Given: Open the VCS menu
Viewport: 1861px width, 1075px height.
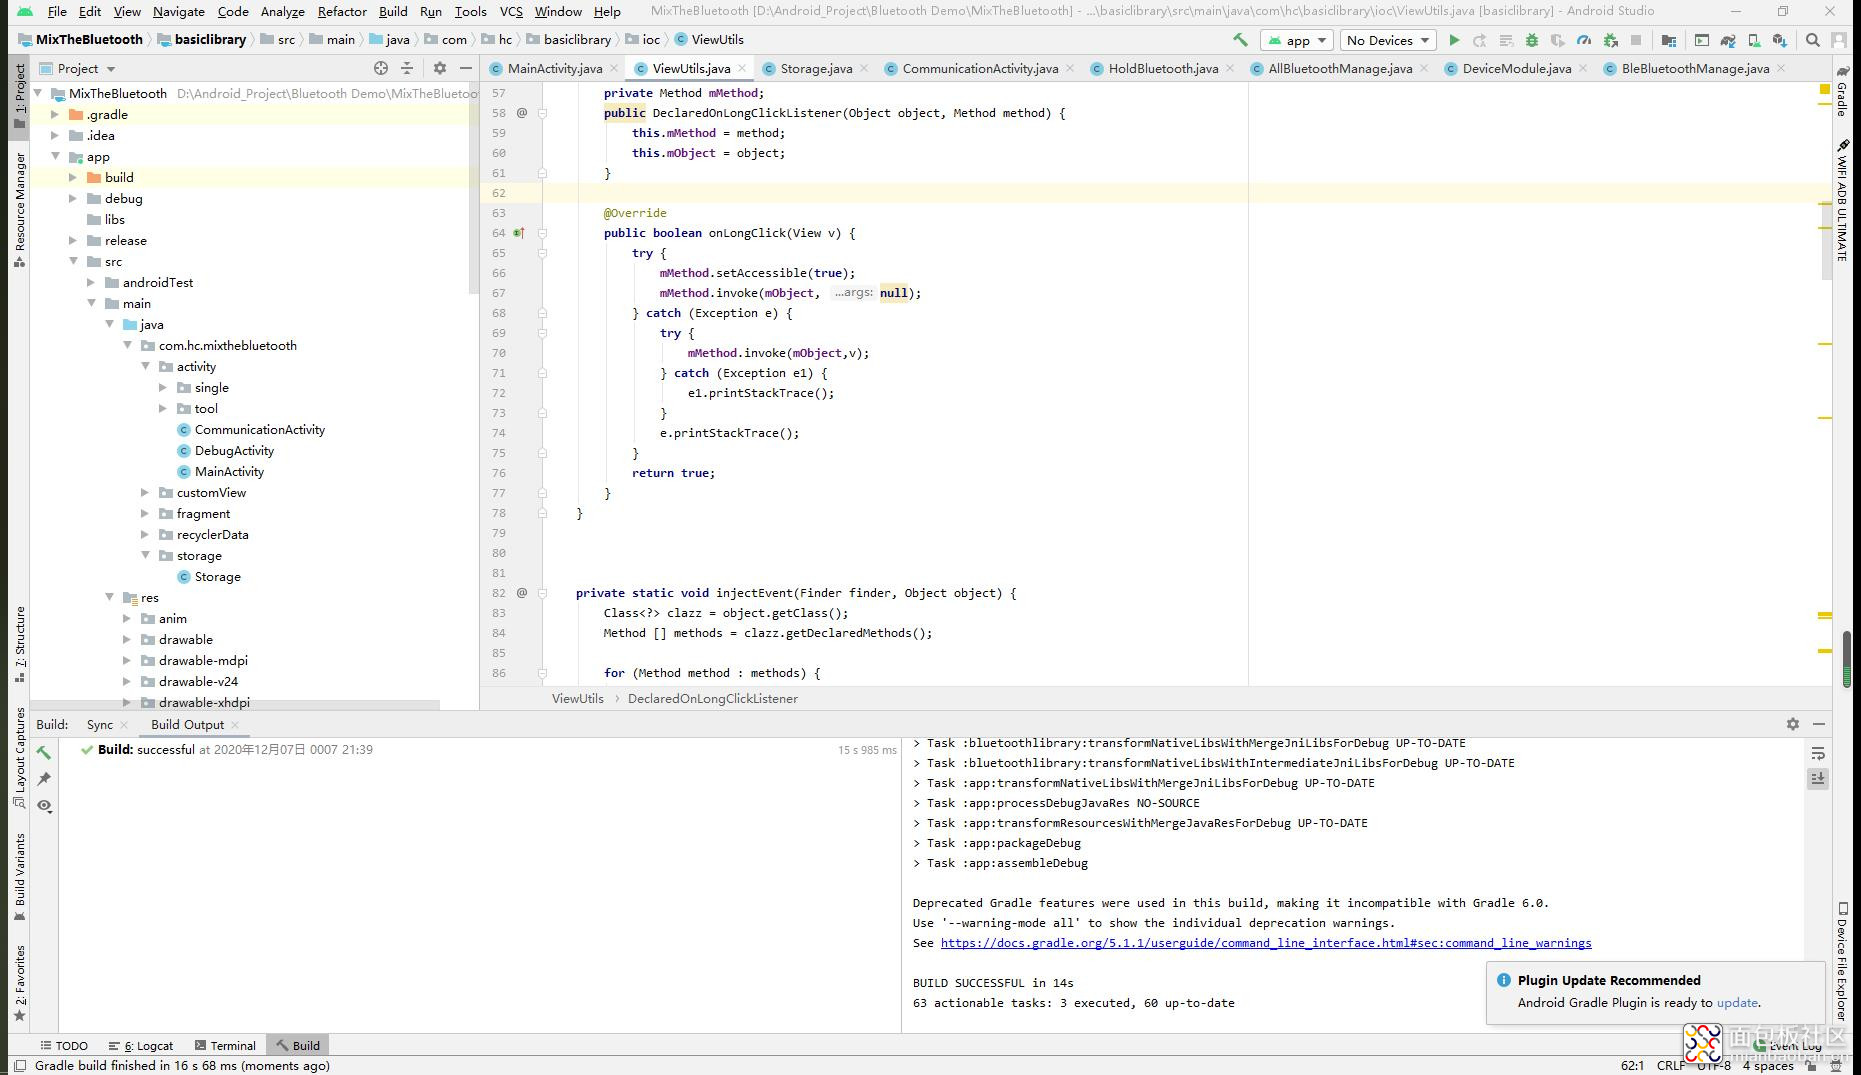Looking at the screenshot, I should [511, 11].
